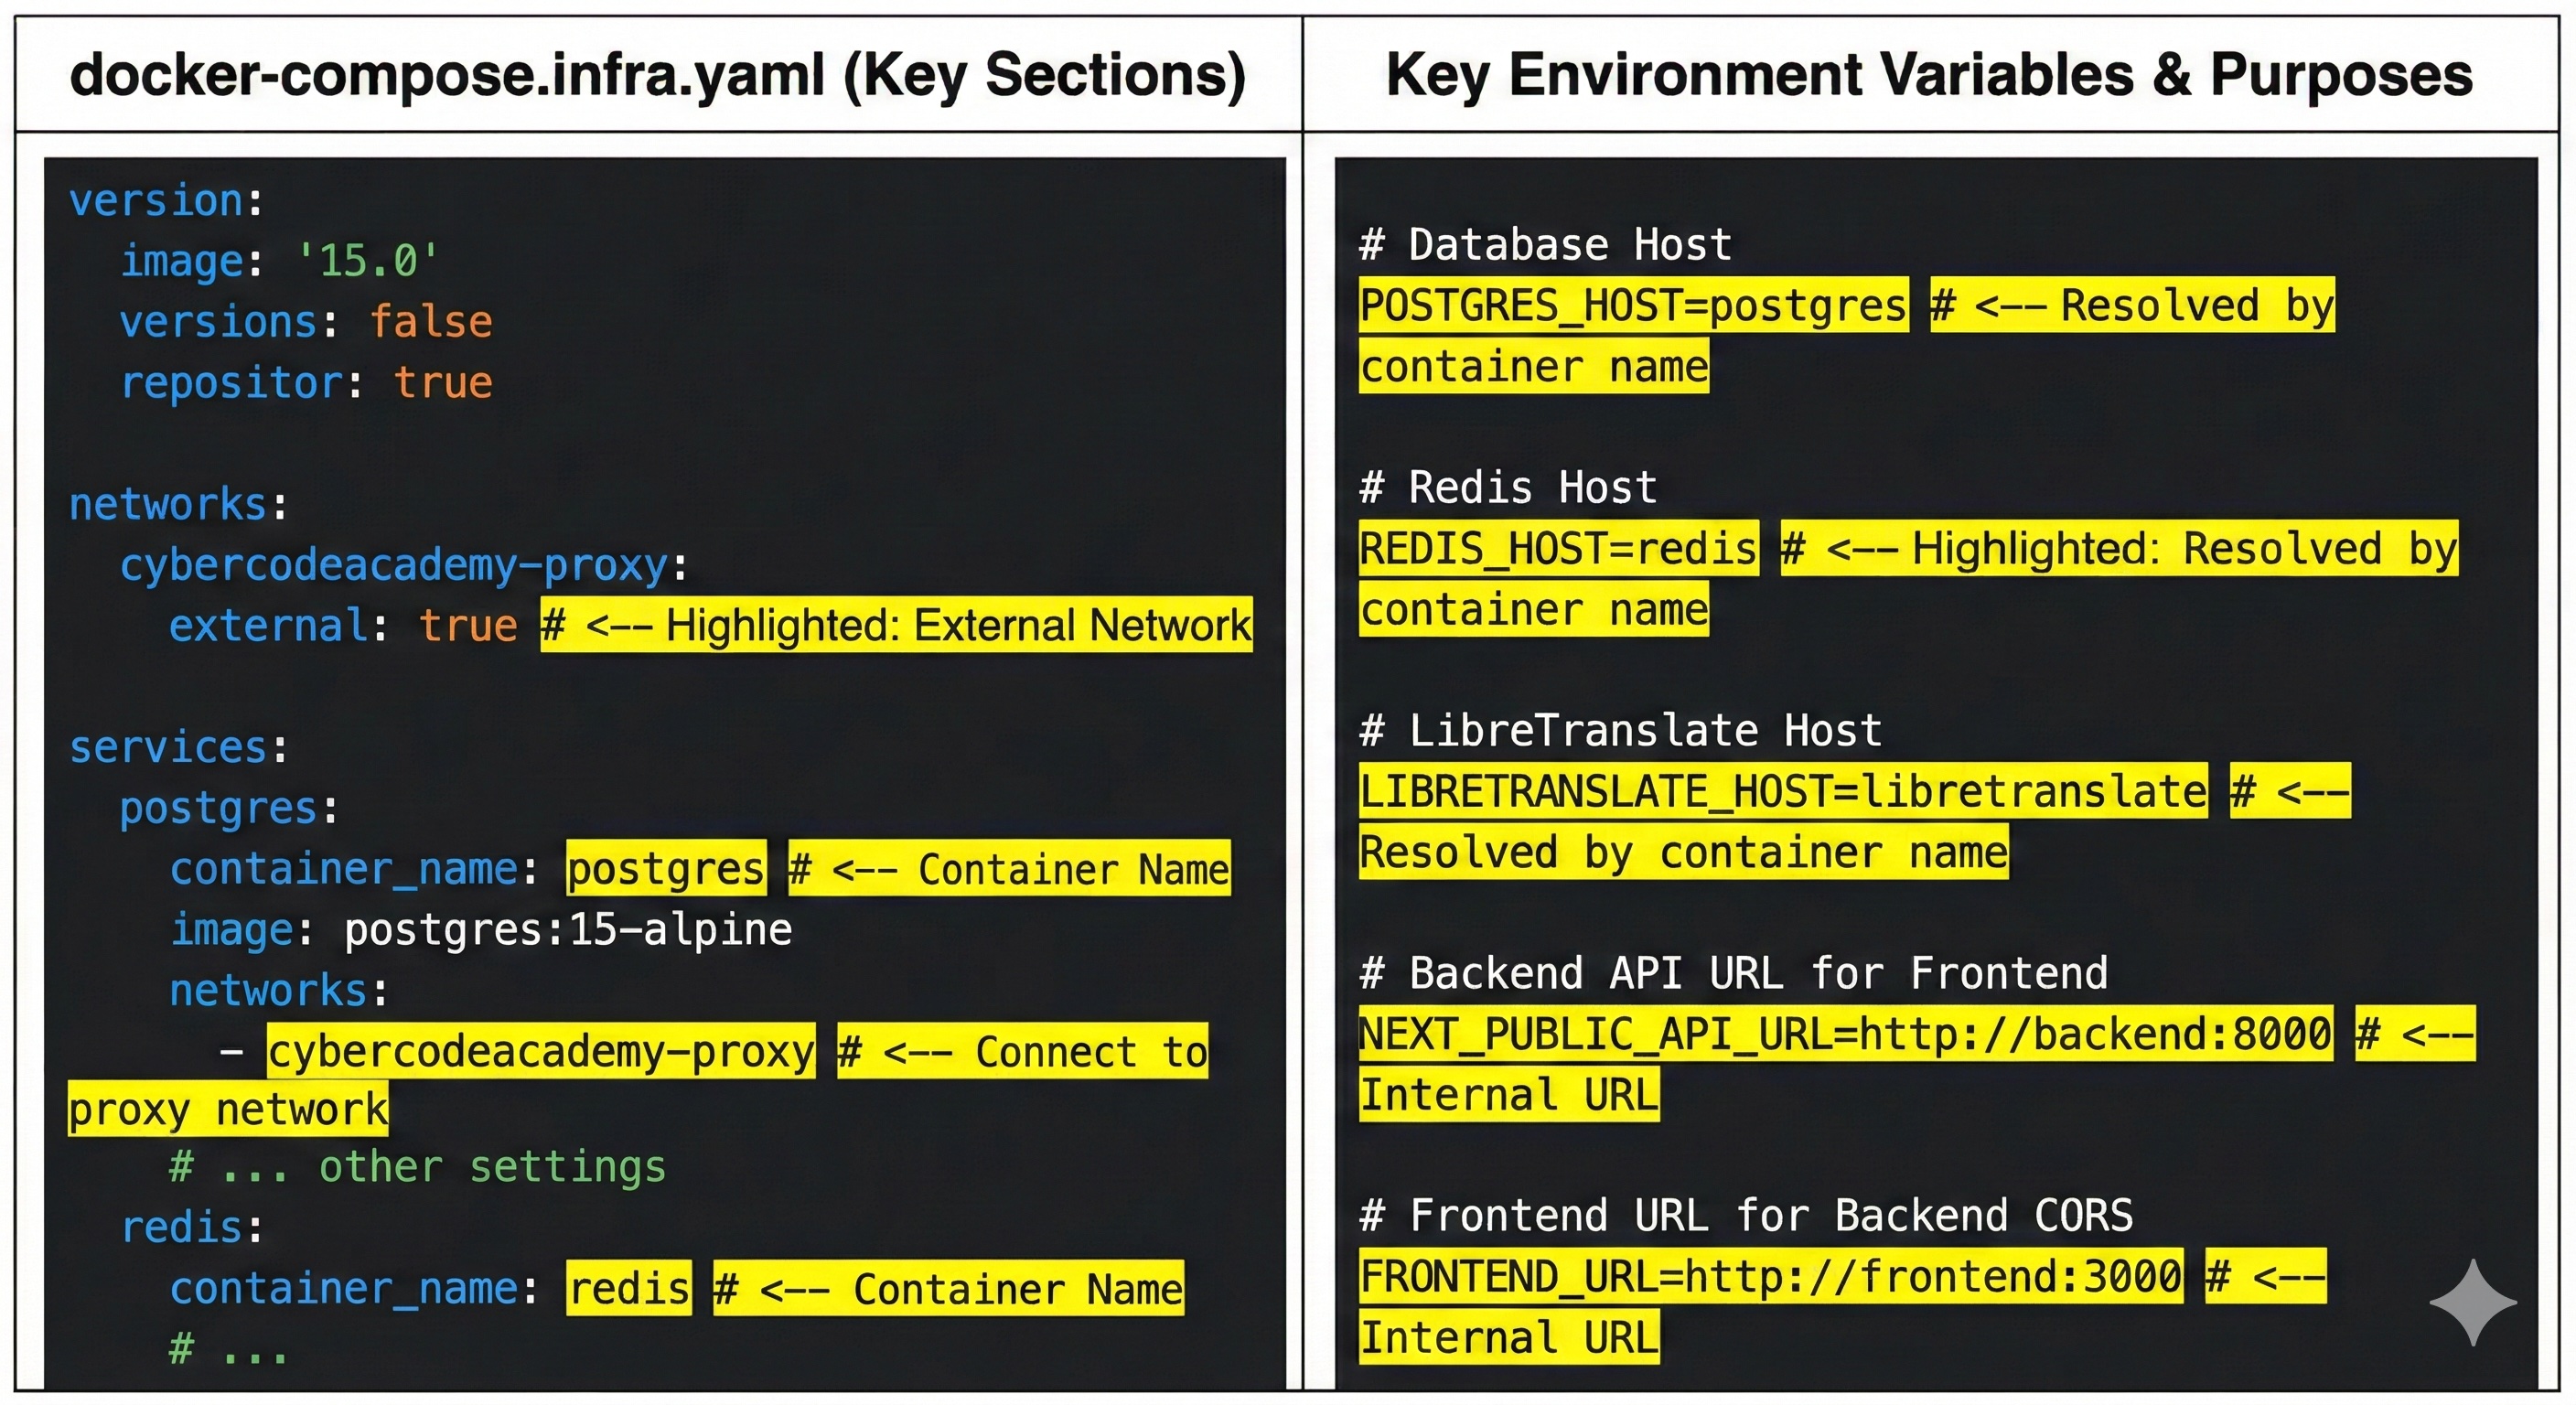Click the "Highlighted: Resolved by" comment
Screen dimensions: 2576x1405
2119,548
